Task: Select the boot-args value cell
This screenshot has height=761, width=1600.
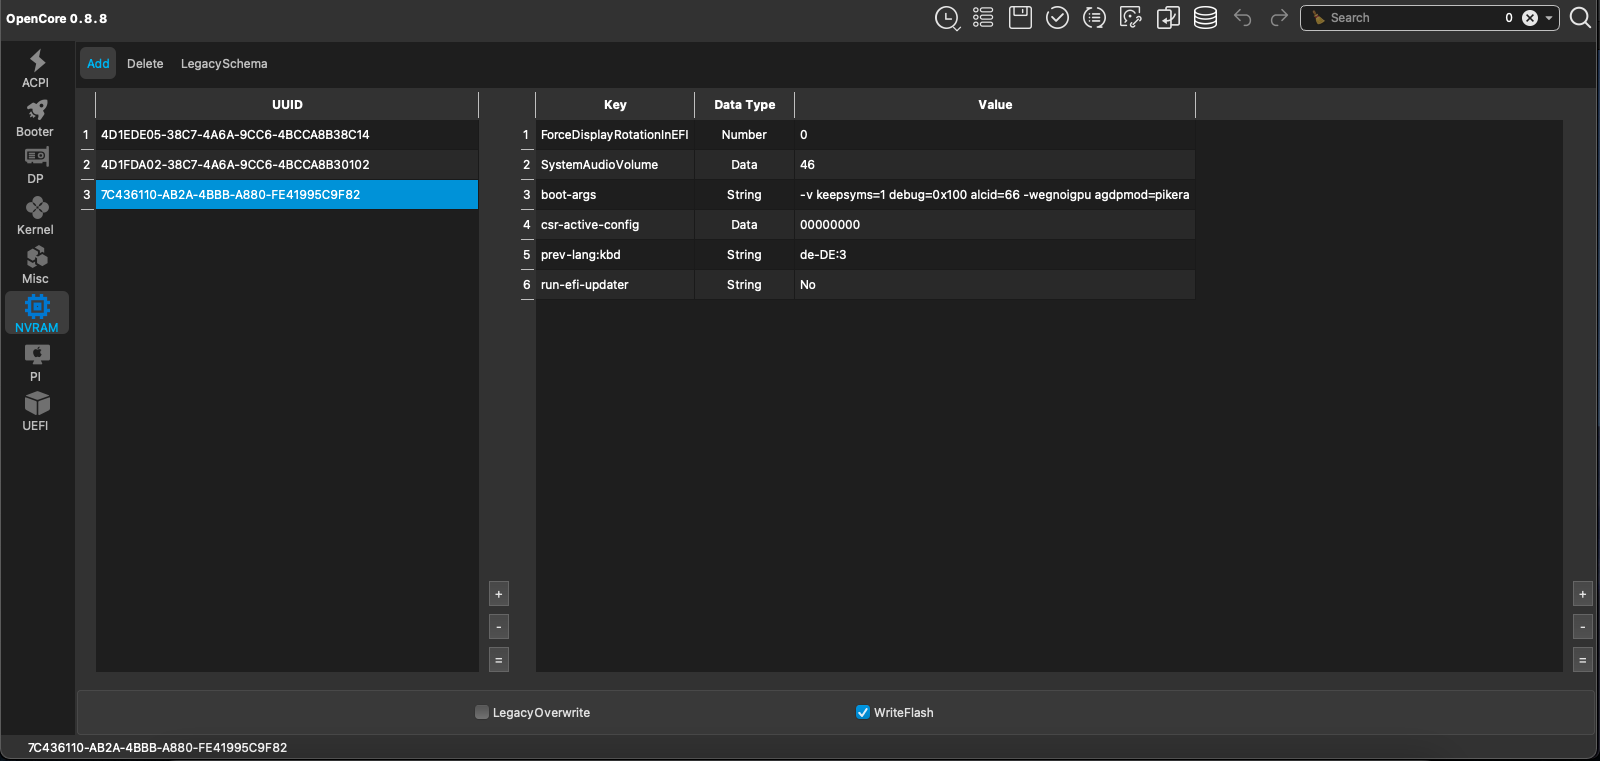Action: pyautogui.click(x=994, y=195)
